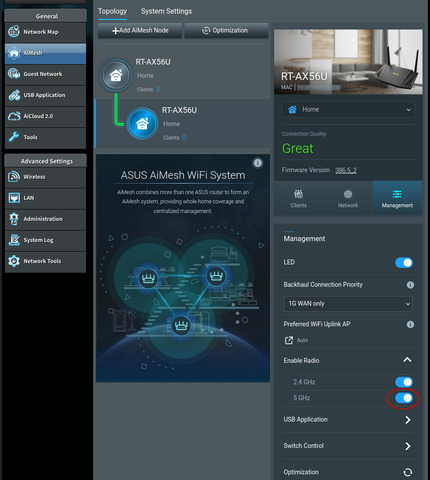Open the Clients tab
The image size is (430, 480).
click(299, 199)
